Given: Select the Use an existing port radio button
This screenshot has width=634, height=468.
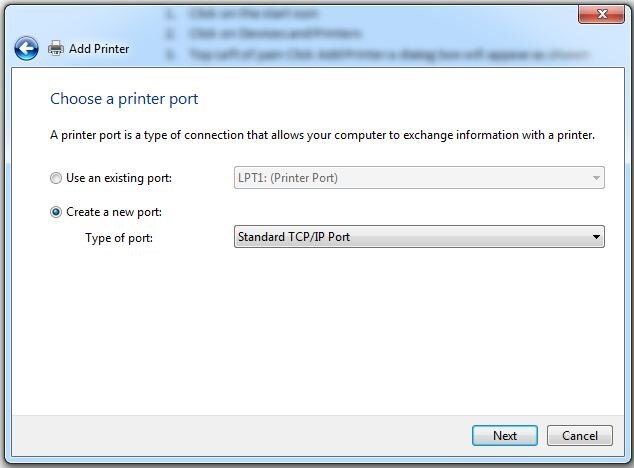Looking at the screenshot, I should [56, 178].
